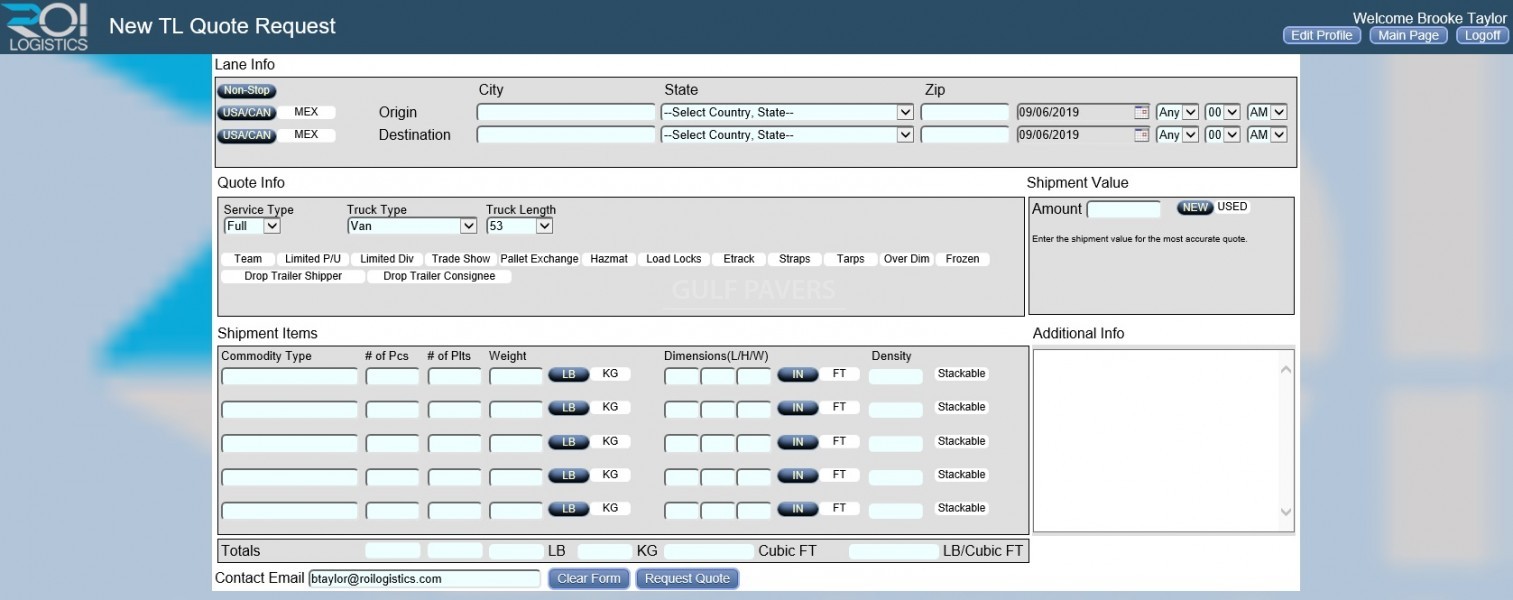The width and height of the screenshot is (1513, 600).
Task: Click the Clear Form button
Action: pos(589,578)
